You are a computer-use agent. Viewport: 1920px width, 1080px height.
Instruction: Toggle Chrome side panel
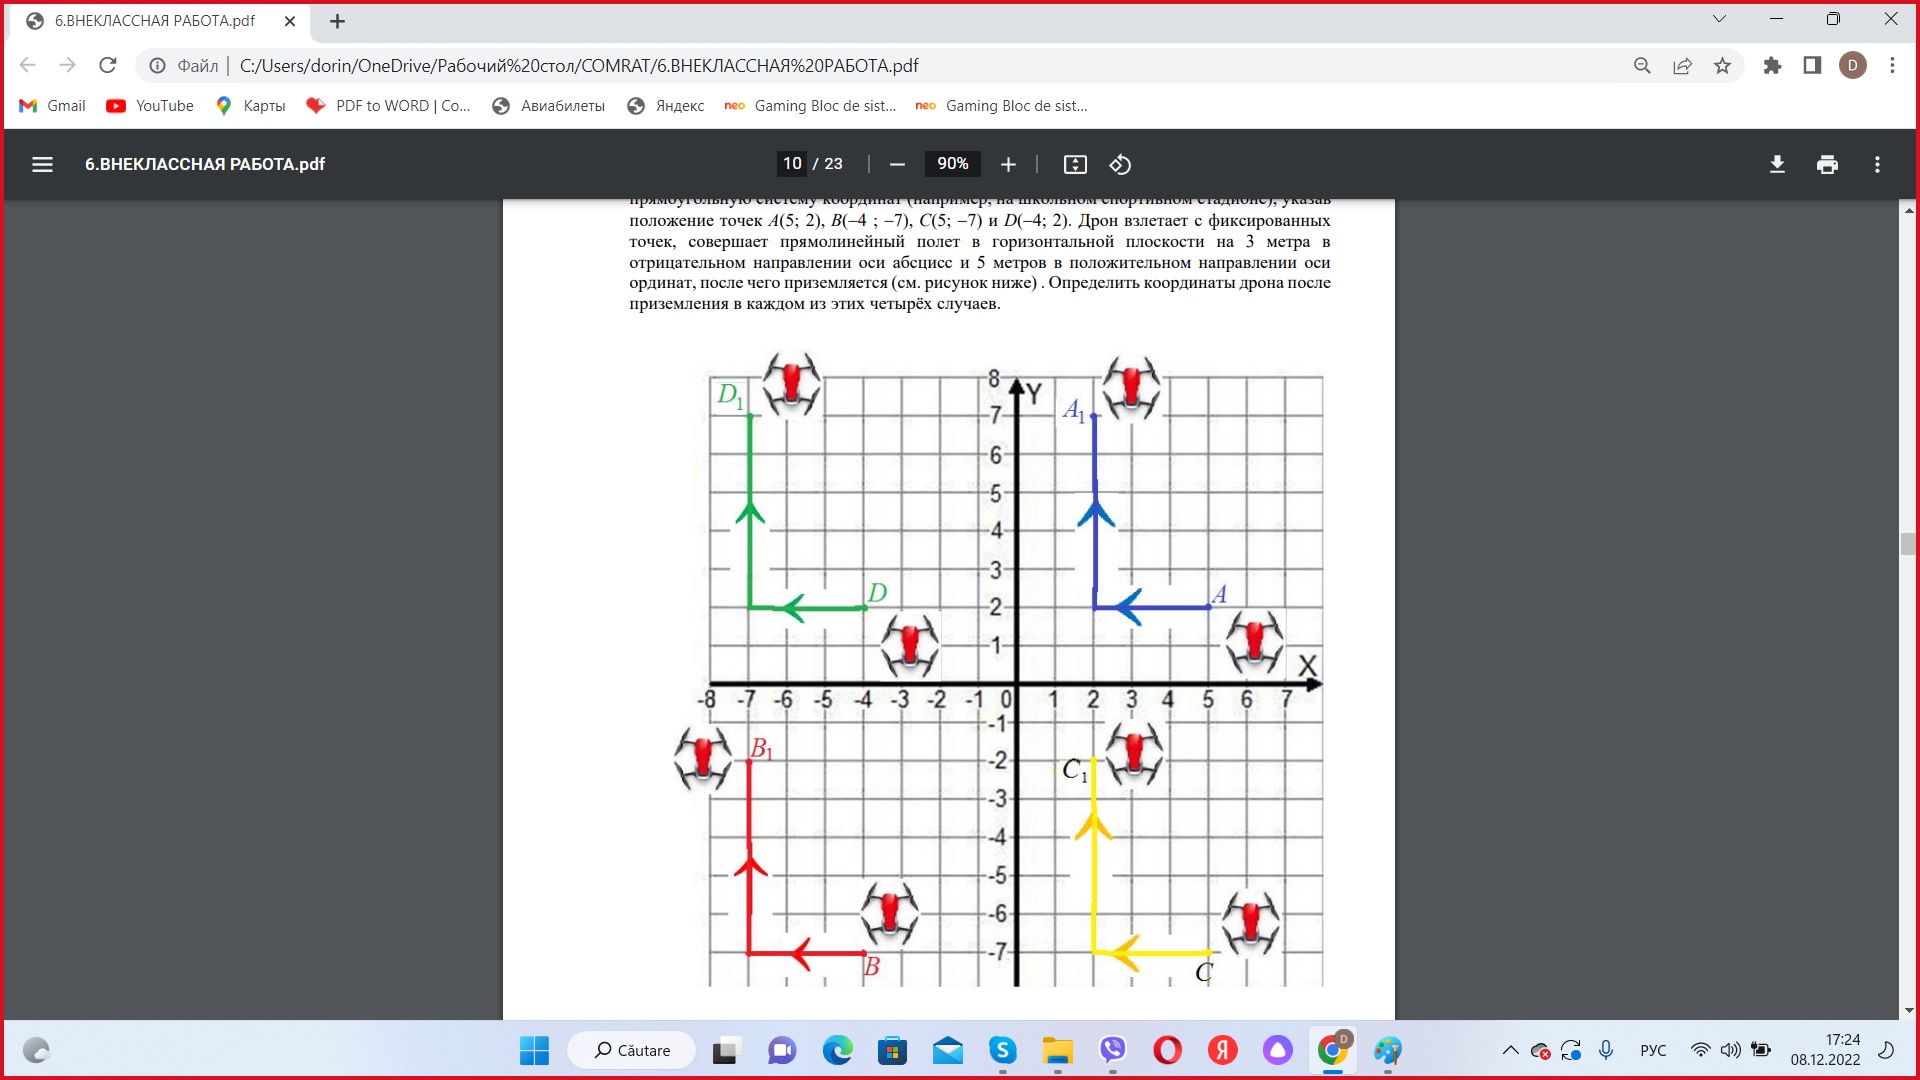point(1812,66)
